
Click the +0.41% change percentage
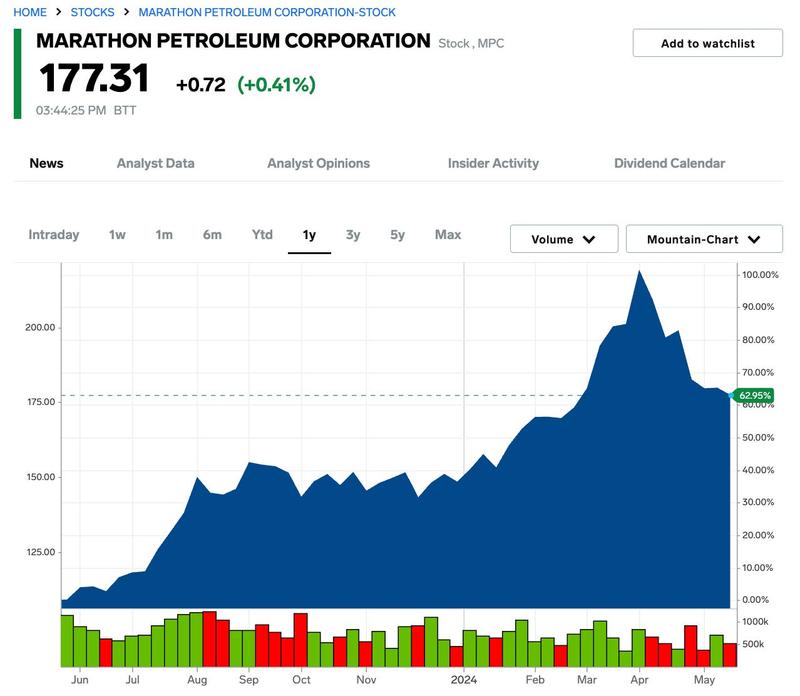click(277, 85)
